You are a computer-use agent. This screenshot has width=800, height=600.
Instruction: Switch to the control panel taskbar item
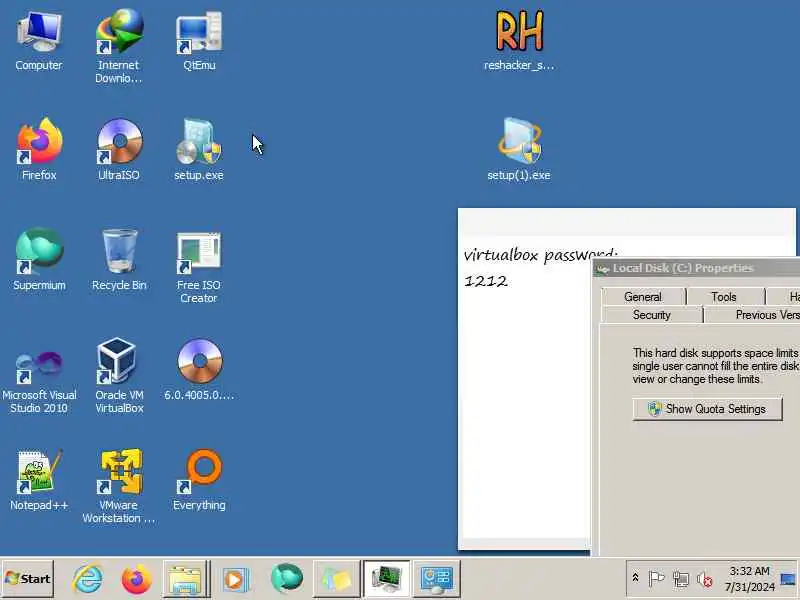point(436,579)
